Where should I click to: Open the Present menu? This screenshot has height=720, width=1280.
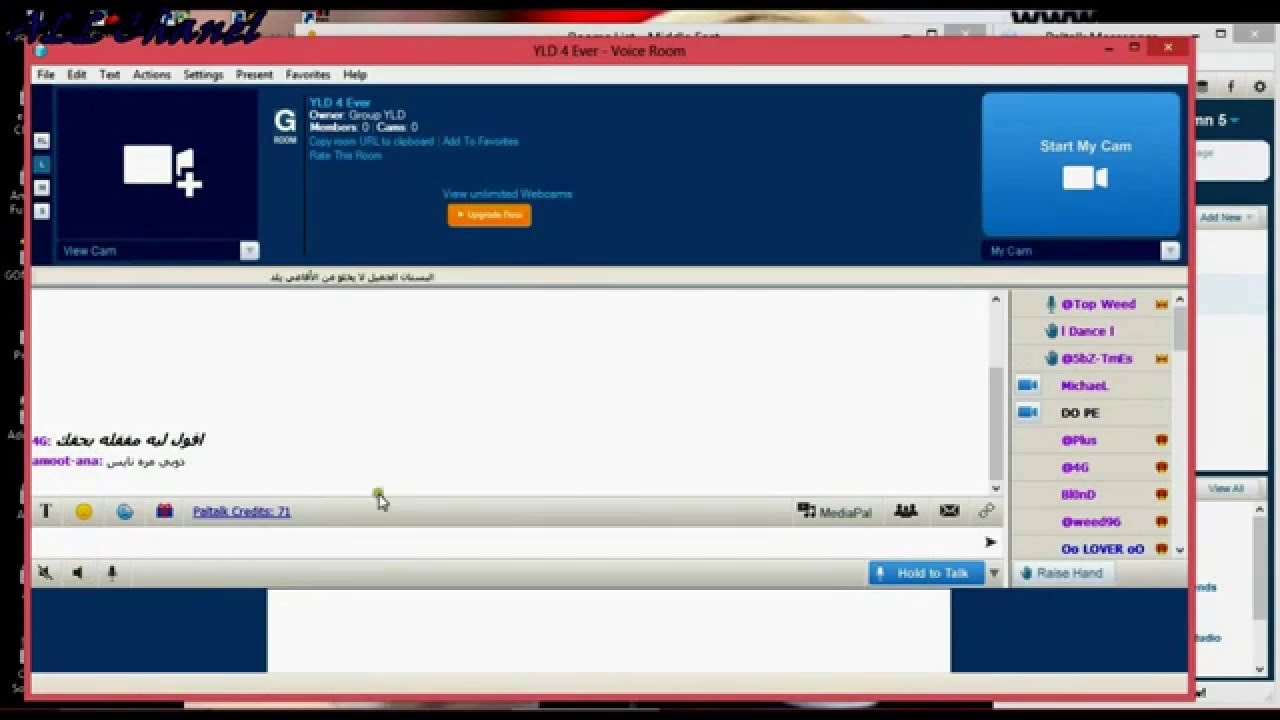254,75
